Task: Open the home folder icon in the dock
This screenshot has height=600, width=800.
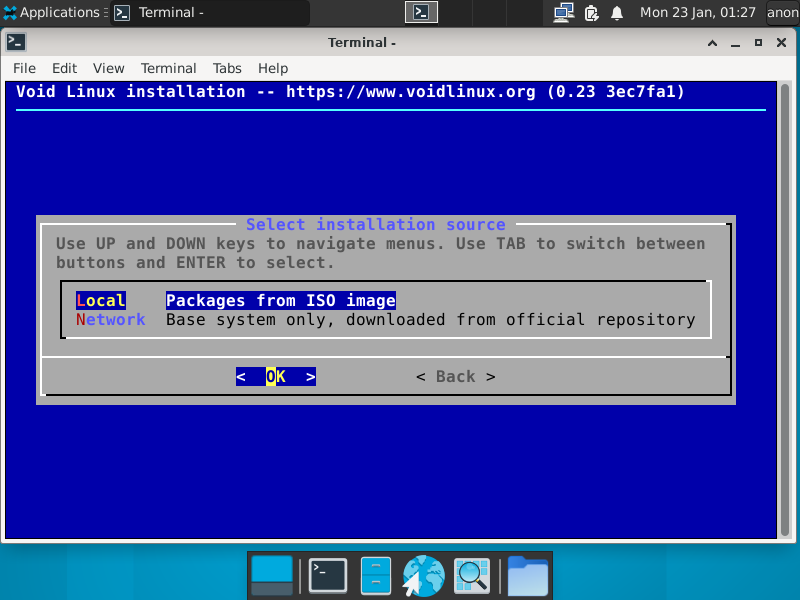Action: click(528, 576)
